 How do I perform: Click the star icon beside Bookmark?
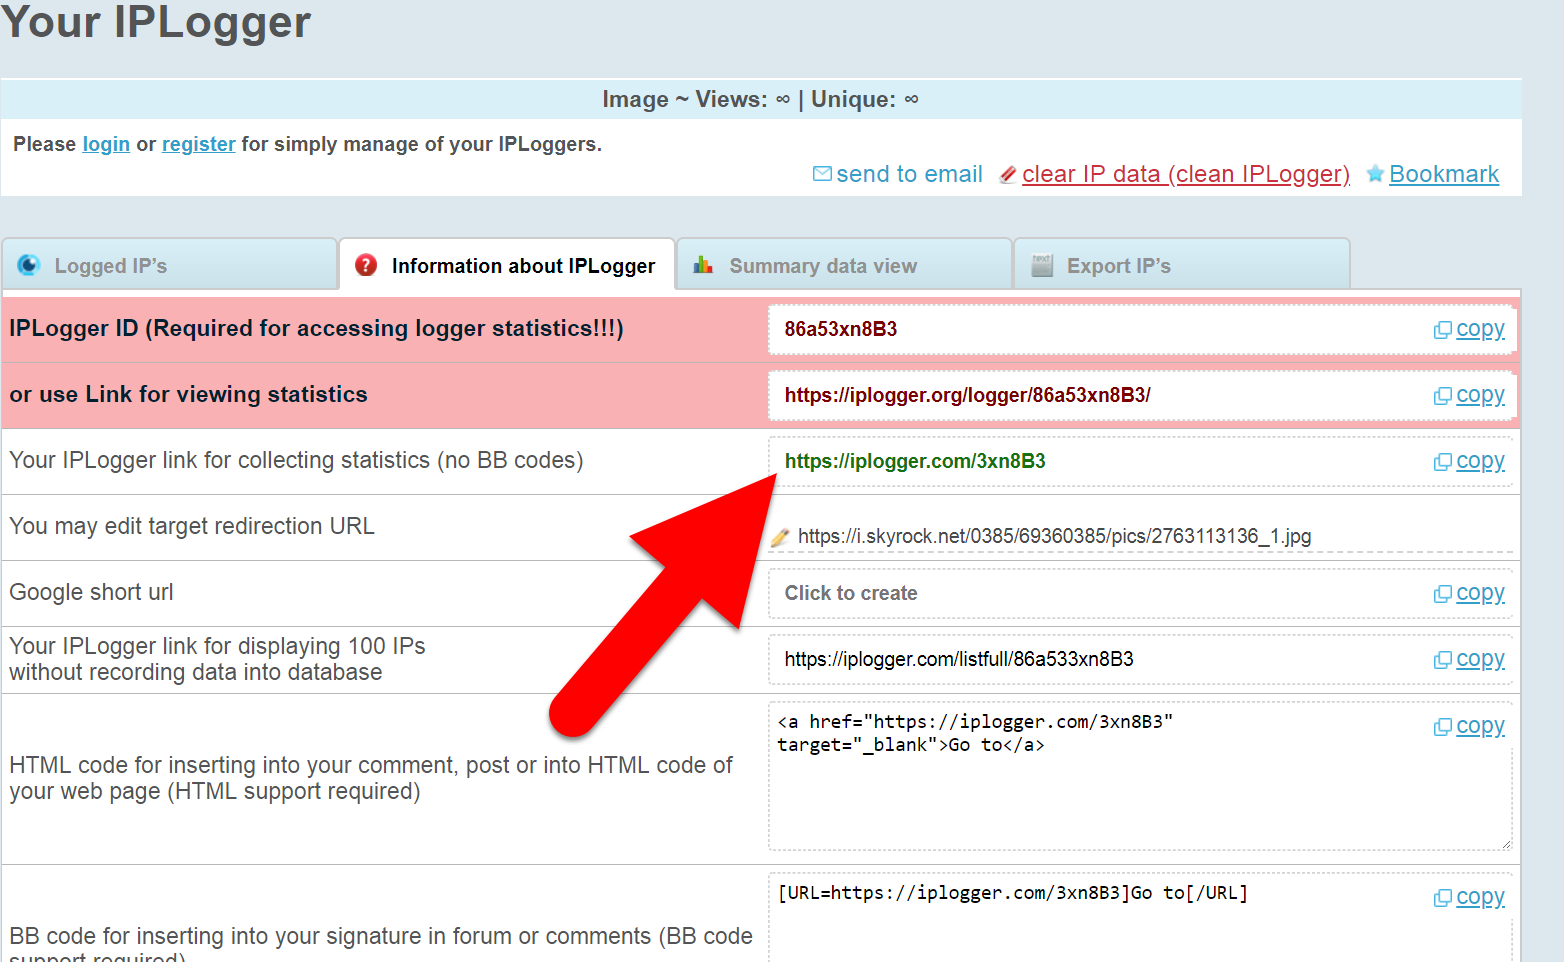pyautogui.click(x=1375, y=174)
